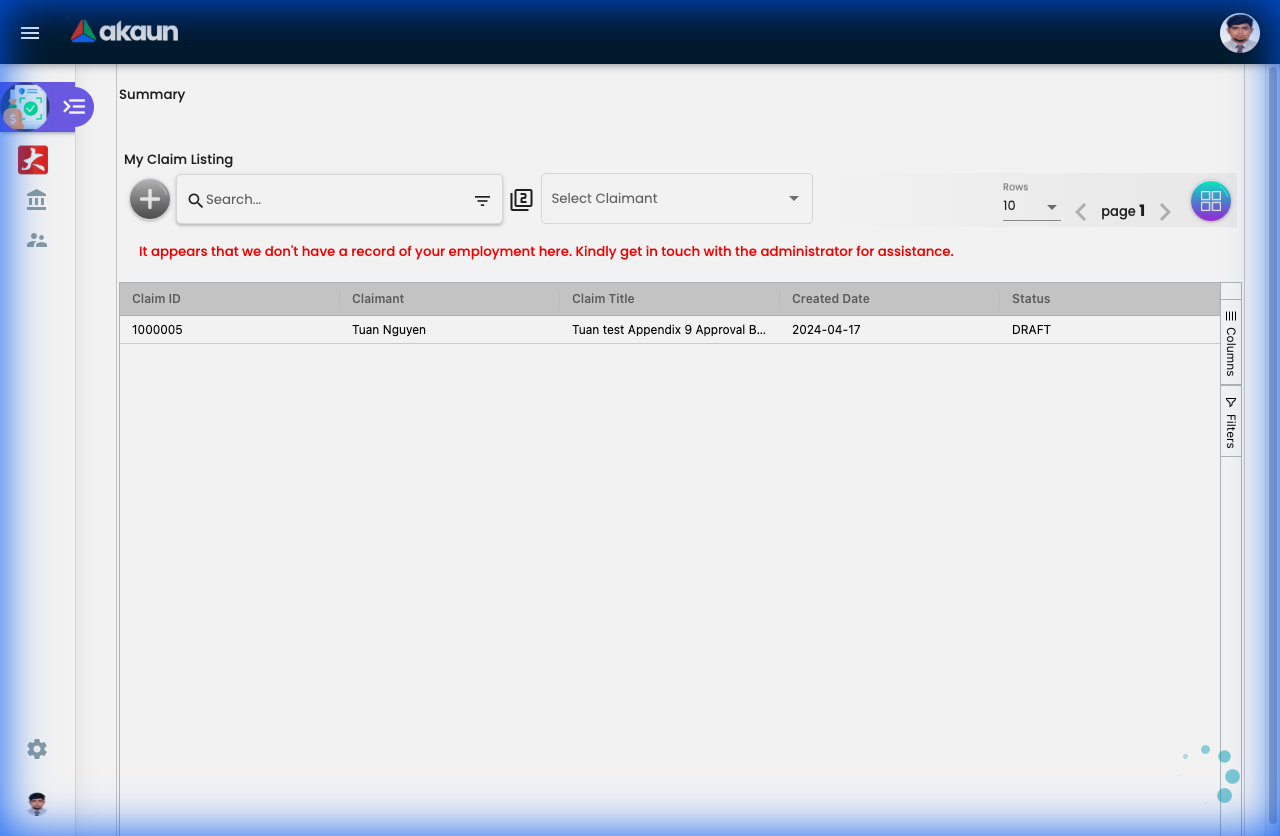
Task: Click the search filter funnel icon
Action: coord(482,200)
